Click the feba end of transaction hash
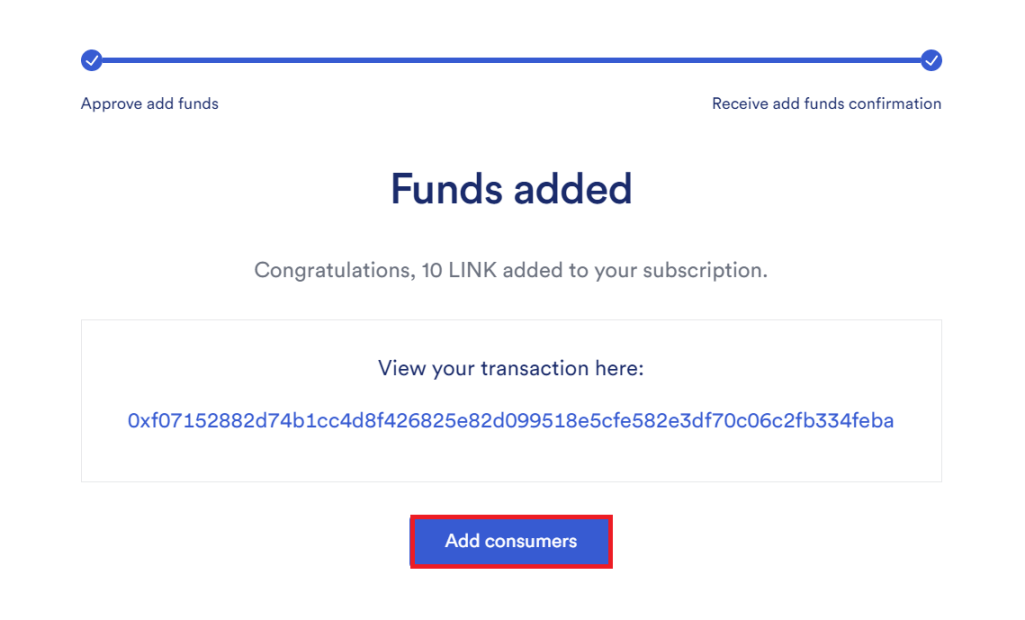Screen dimensions: 1025x620 click(x=874, y=421)
